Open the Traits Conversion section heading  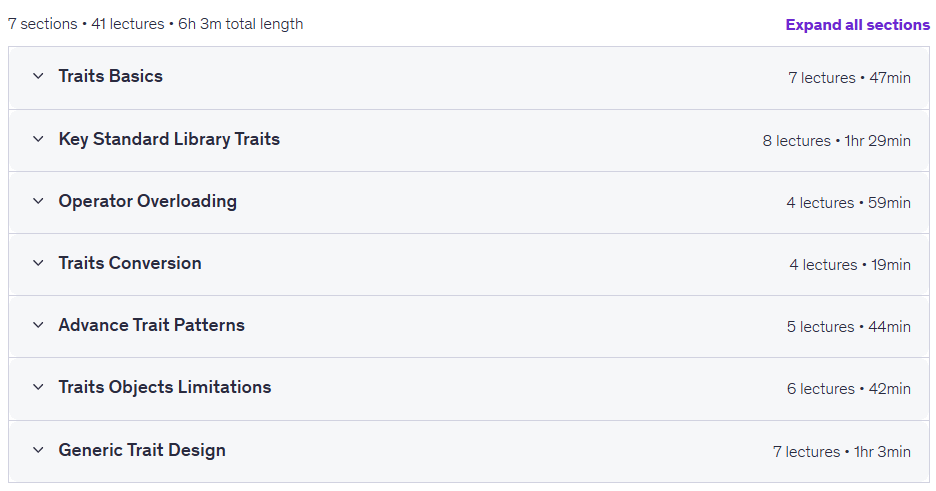tap(130, 263)
